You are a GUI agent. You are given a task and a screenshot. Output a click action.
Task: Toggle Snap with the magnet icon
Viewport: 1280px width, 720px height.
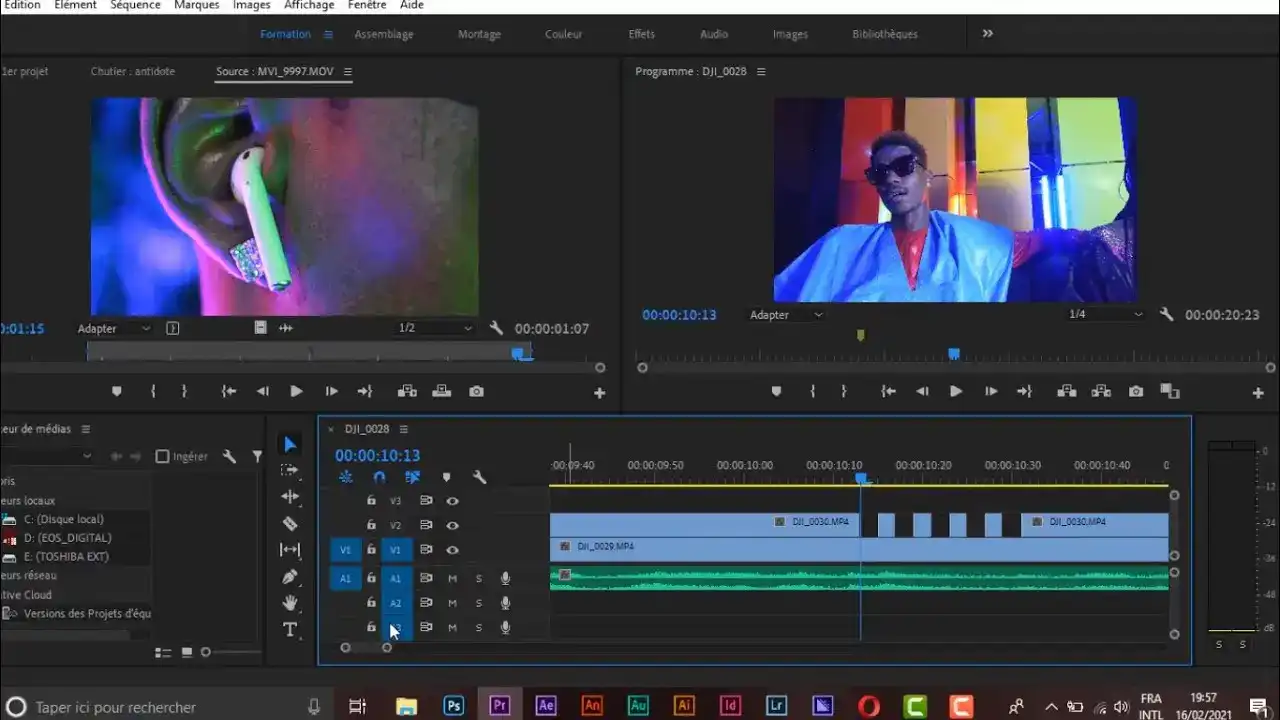(379, 477)
